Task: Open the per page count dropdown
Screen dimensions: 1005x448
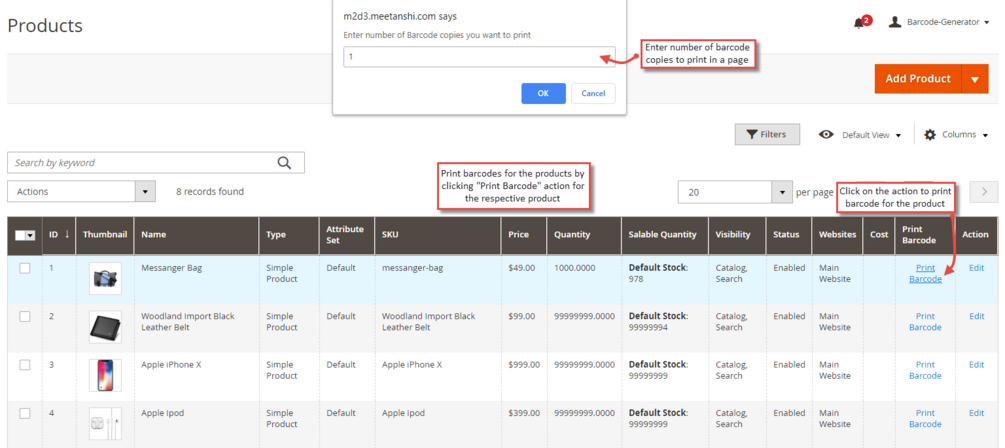Action: [x=781, y=192]
